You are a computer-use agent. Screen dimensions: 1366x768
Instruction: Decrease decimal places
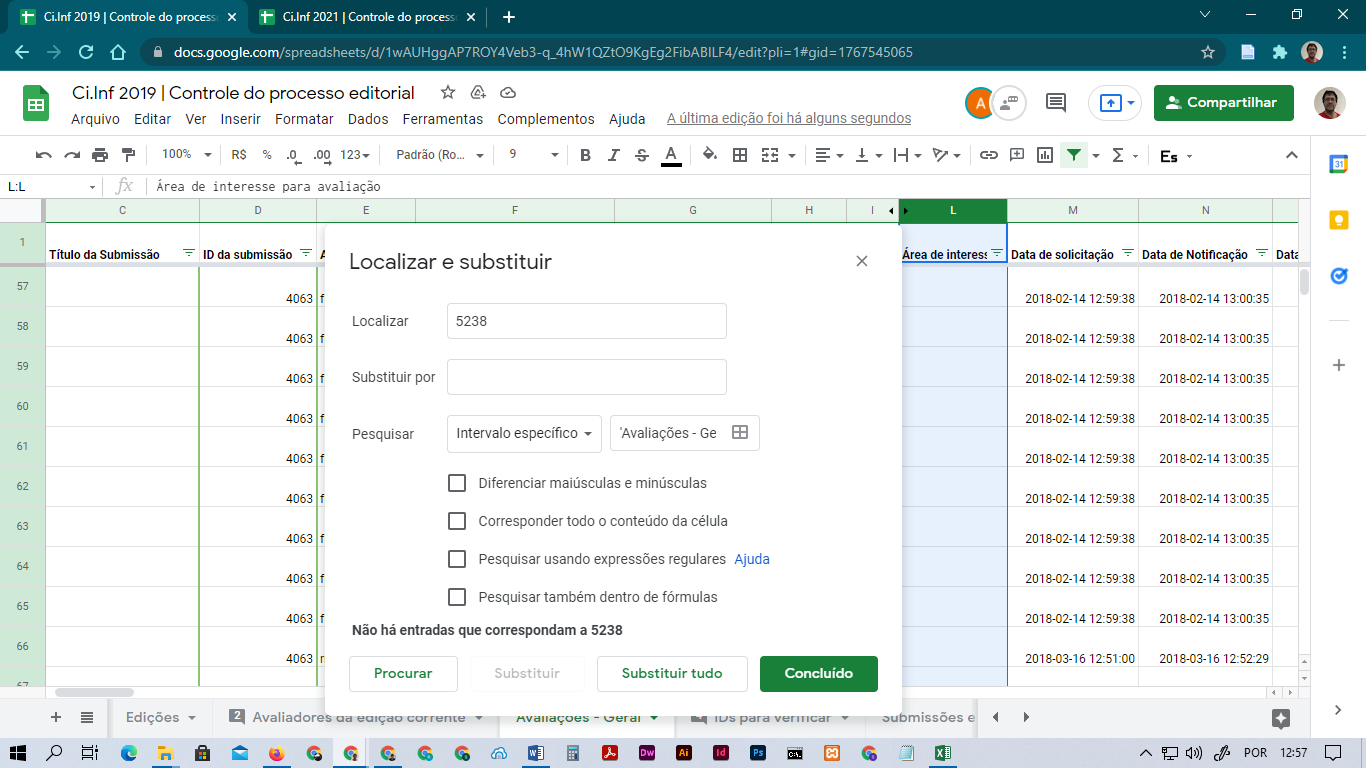293,155
